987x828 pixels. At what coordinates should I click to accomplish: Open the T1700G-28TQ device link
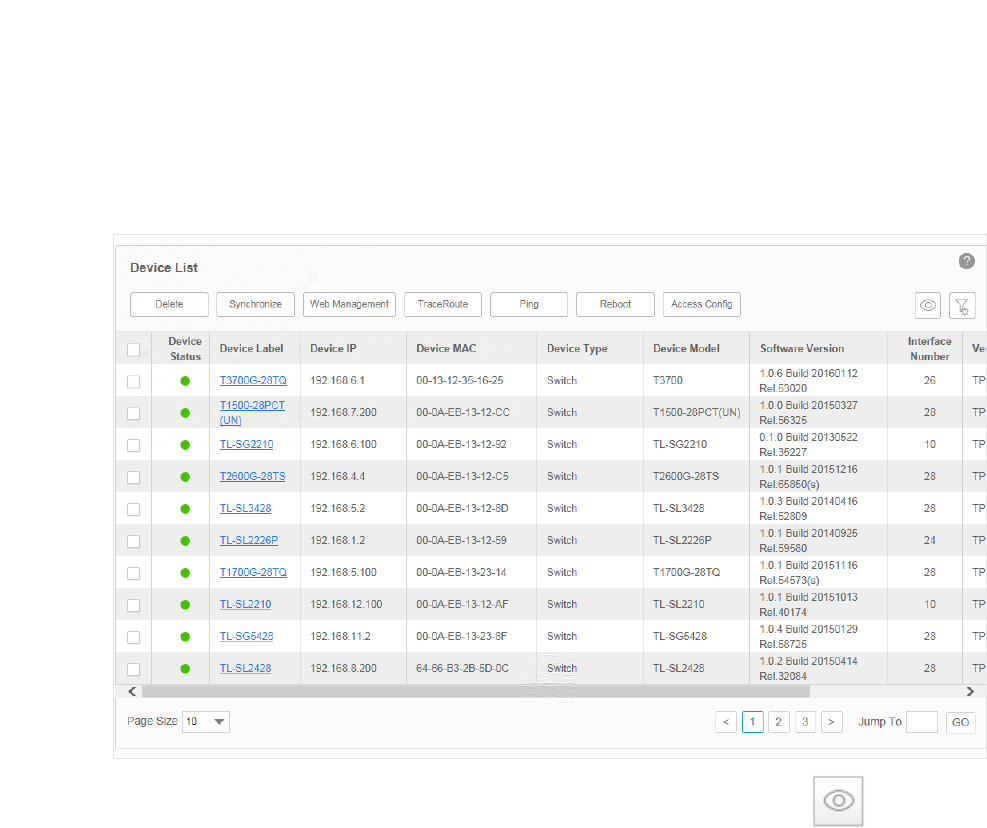coord(253,572)
